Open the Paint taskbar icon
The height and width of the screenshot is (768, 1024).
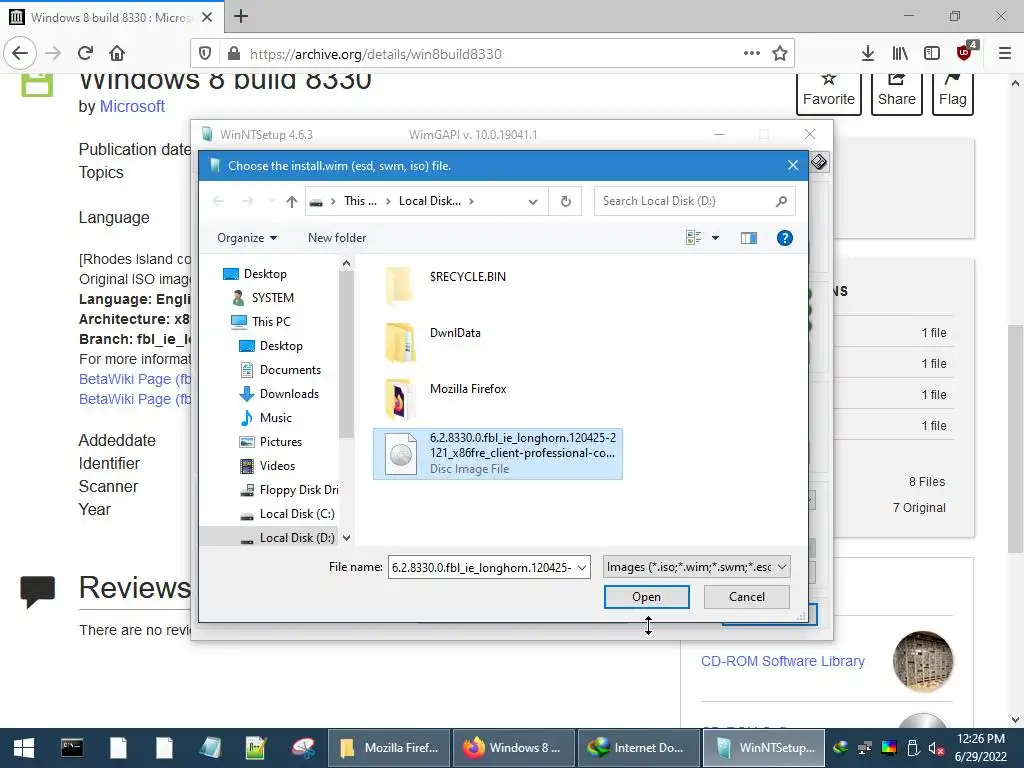(303, 748)
